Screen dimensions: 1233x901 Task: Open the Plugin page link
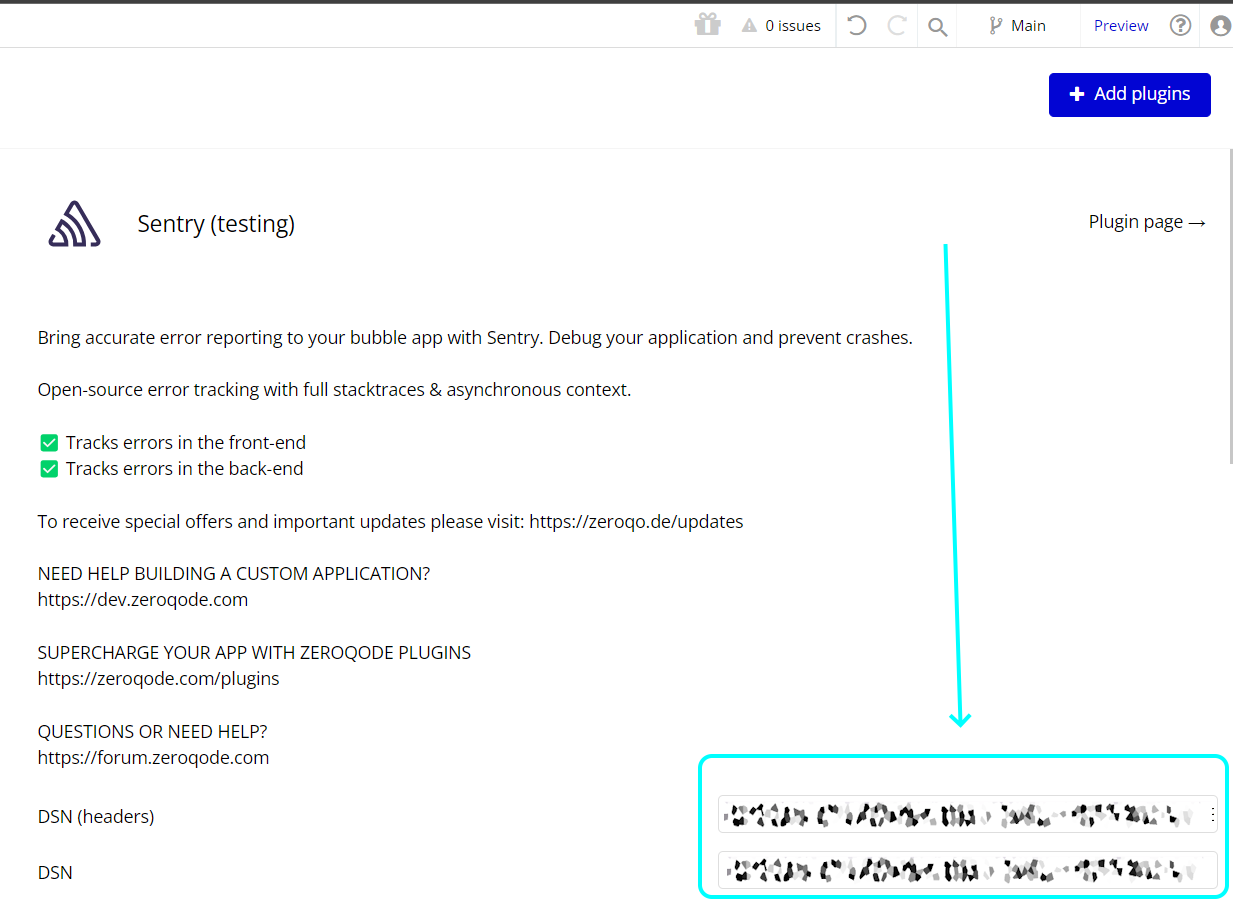click(1147, 222)
